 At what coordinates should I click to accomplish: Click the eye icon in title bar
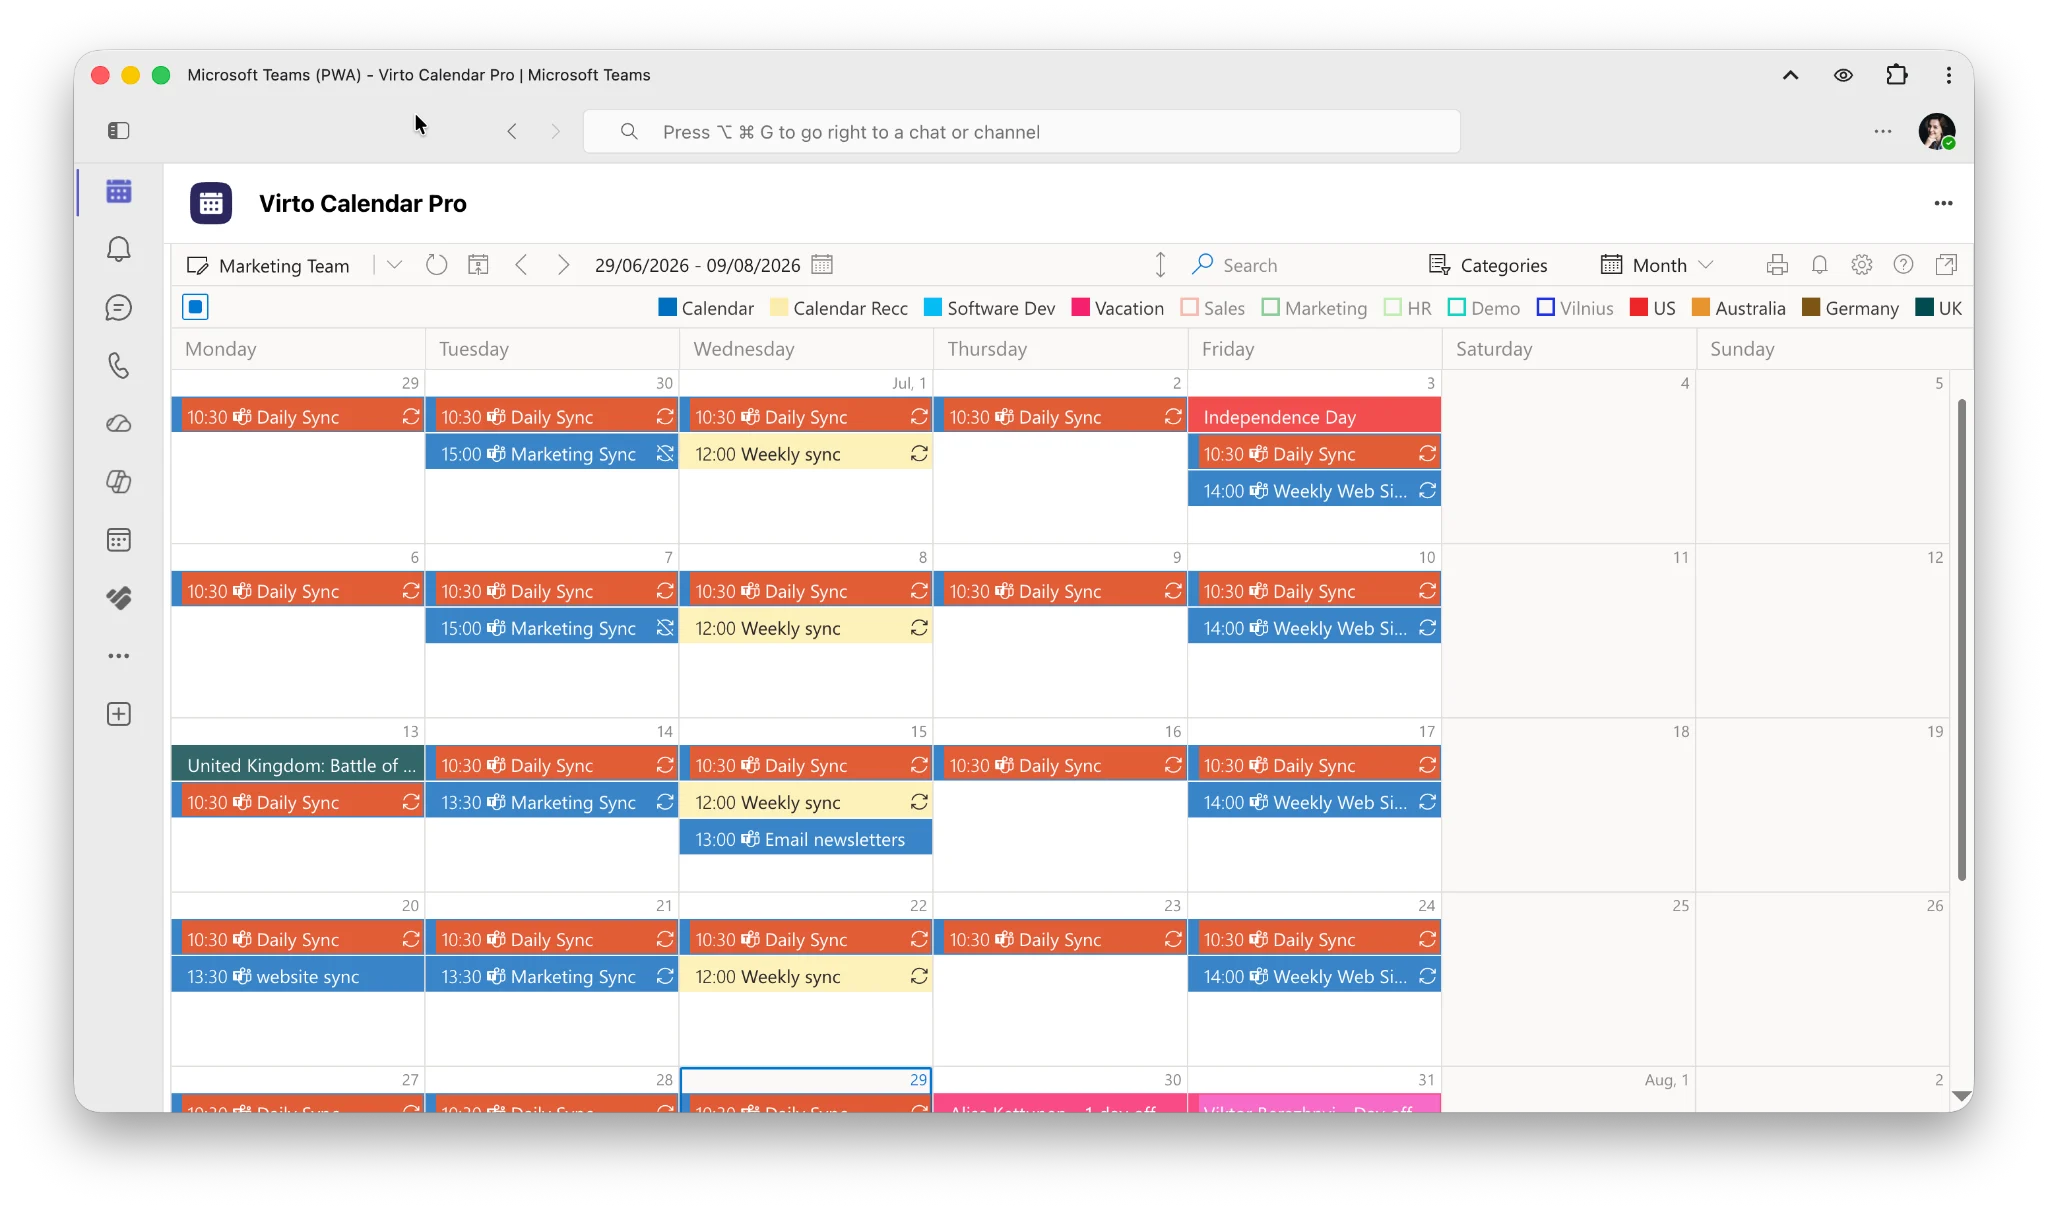pyautogui.click(x=1843, y=75)
